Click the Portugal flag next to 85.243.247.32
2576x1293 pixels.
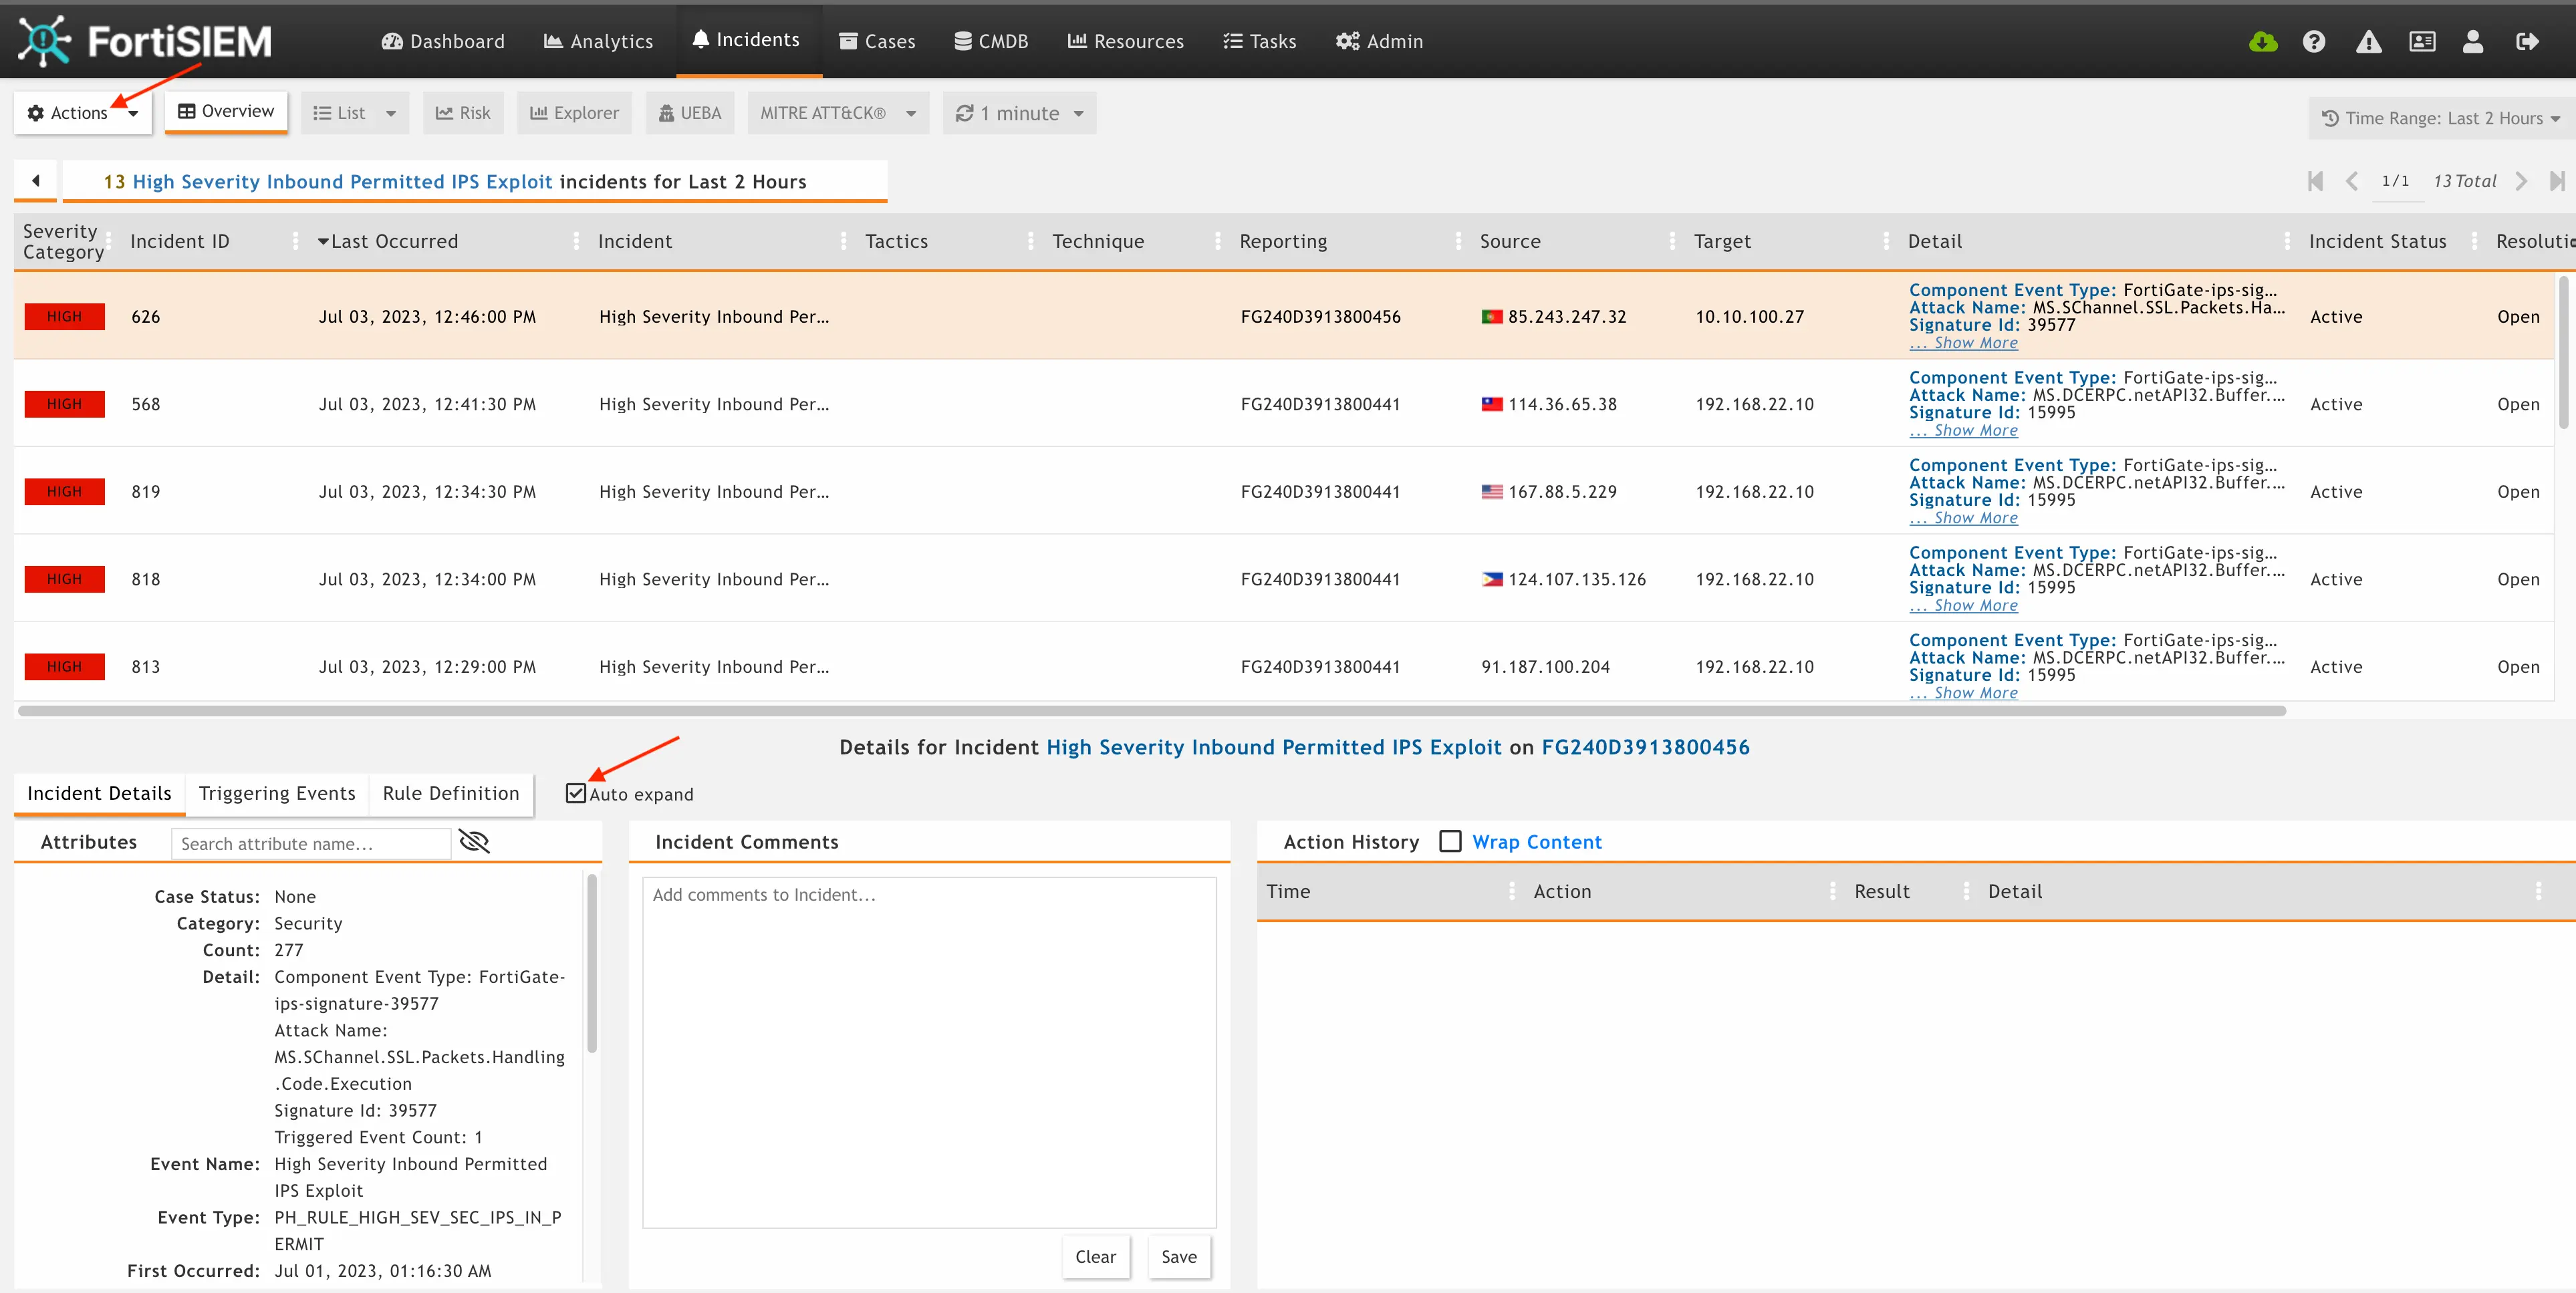coord(1492,317)
